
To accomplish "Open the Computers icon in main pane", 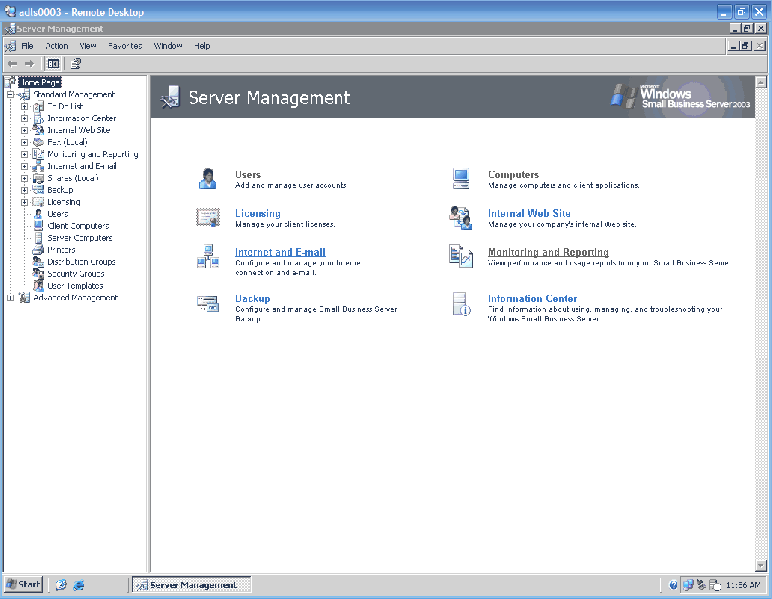I will coord(461,179).
